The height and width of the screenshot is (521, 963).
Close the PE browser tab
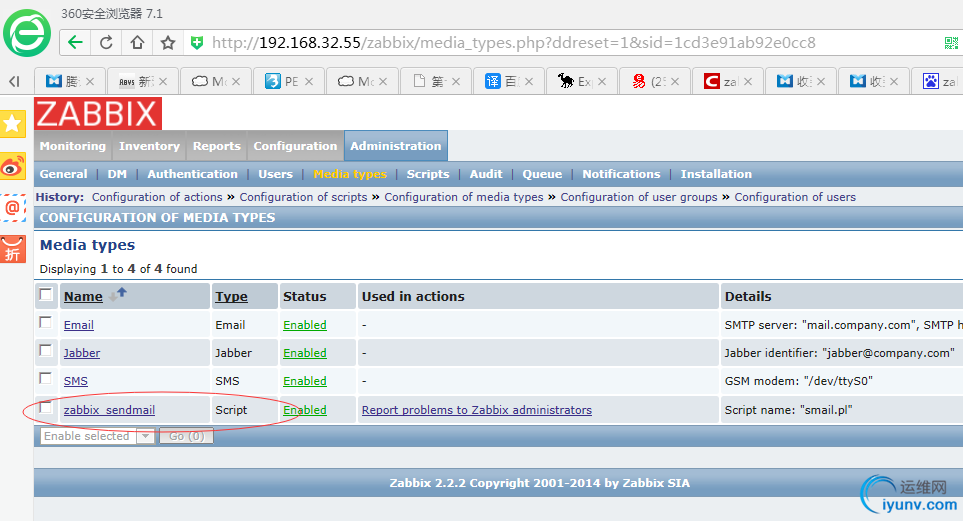309,81
